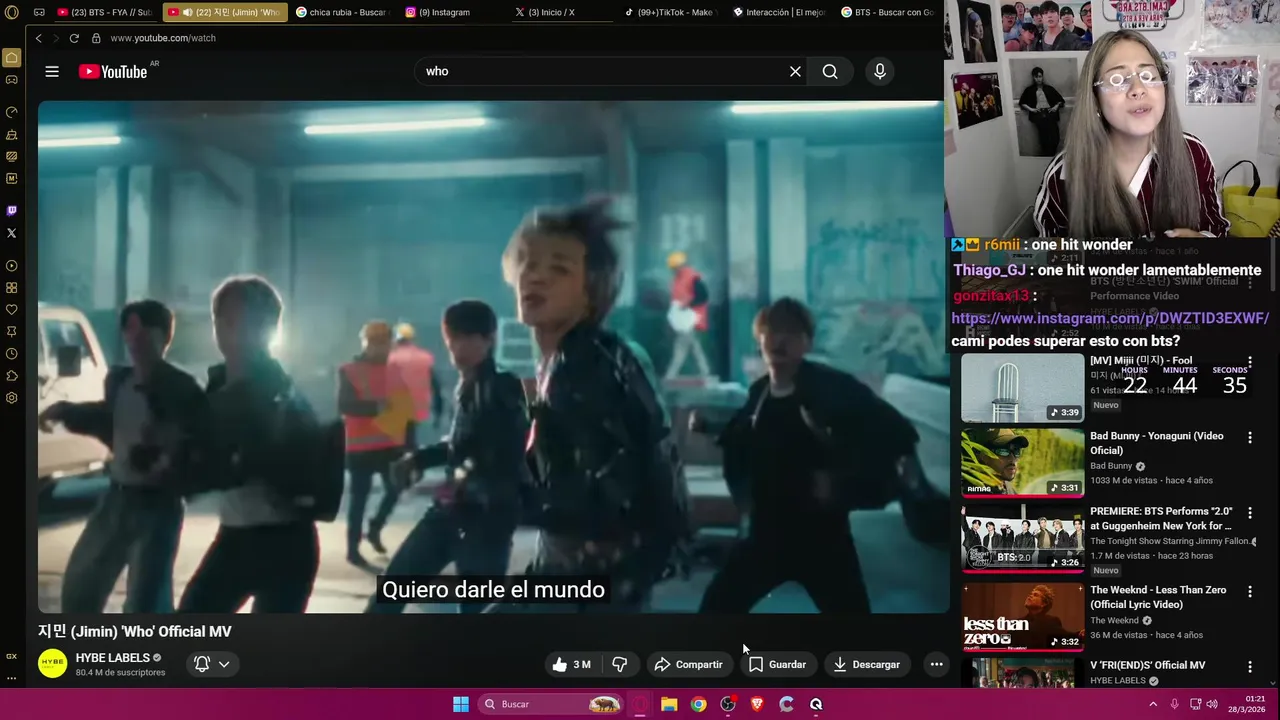Open the sidebar history clock icon
This screenshot has width=1280, height=720.
(x=12, y=354)
